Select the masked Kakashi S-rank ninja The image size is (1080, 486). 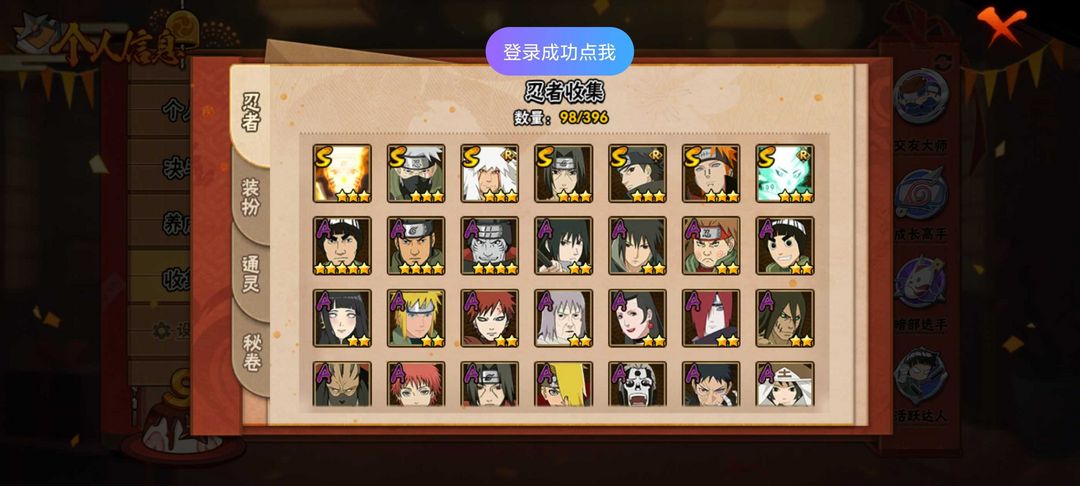point(416,173)
